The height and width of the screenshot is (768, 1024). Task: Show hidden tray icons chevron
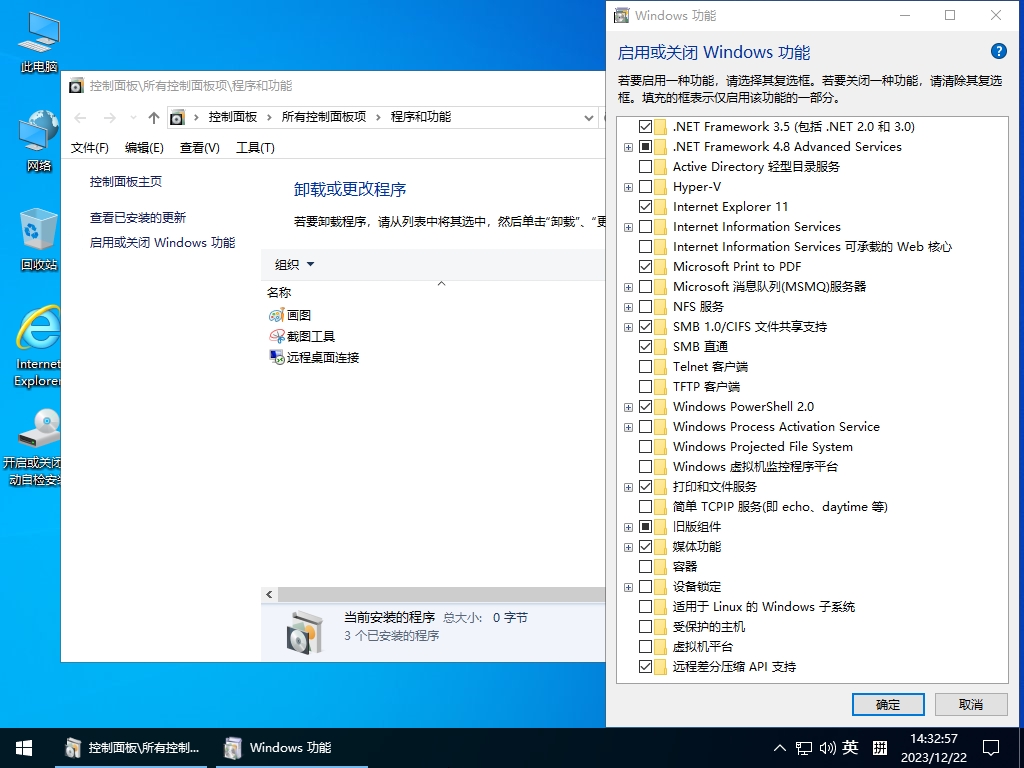780,748
